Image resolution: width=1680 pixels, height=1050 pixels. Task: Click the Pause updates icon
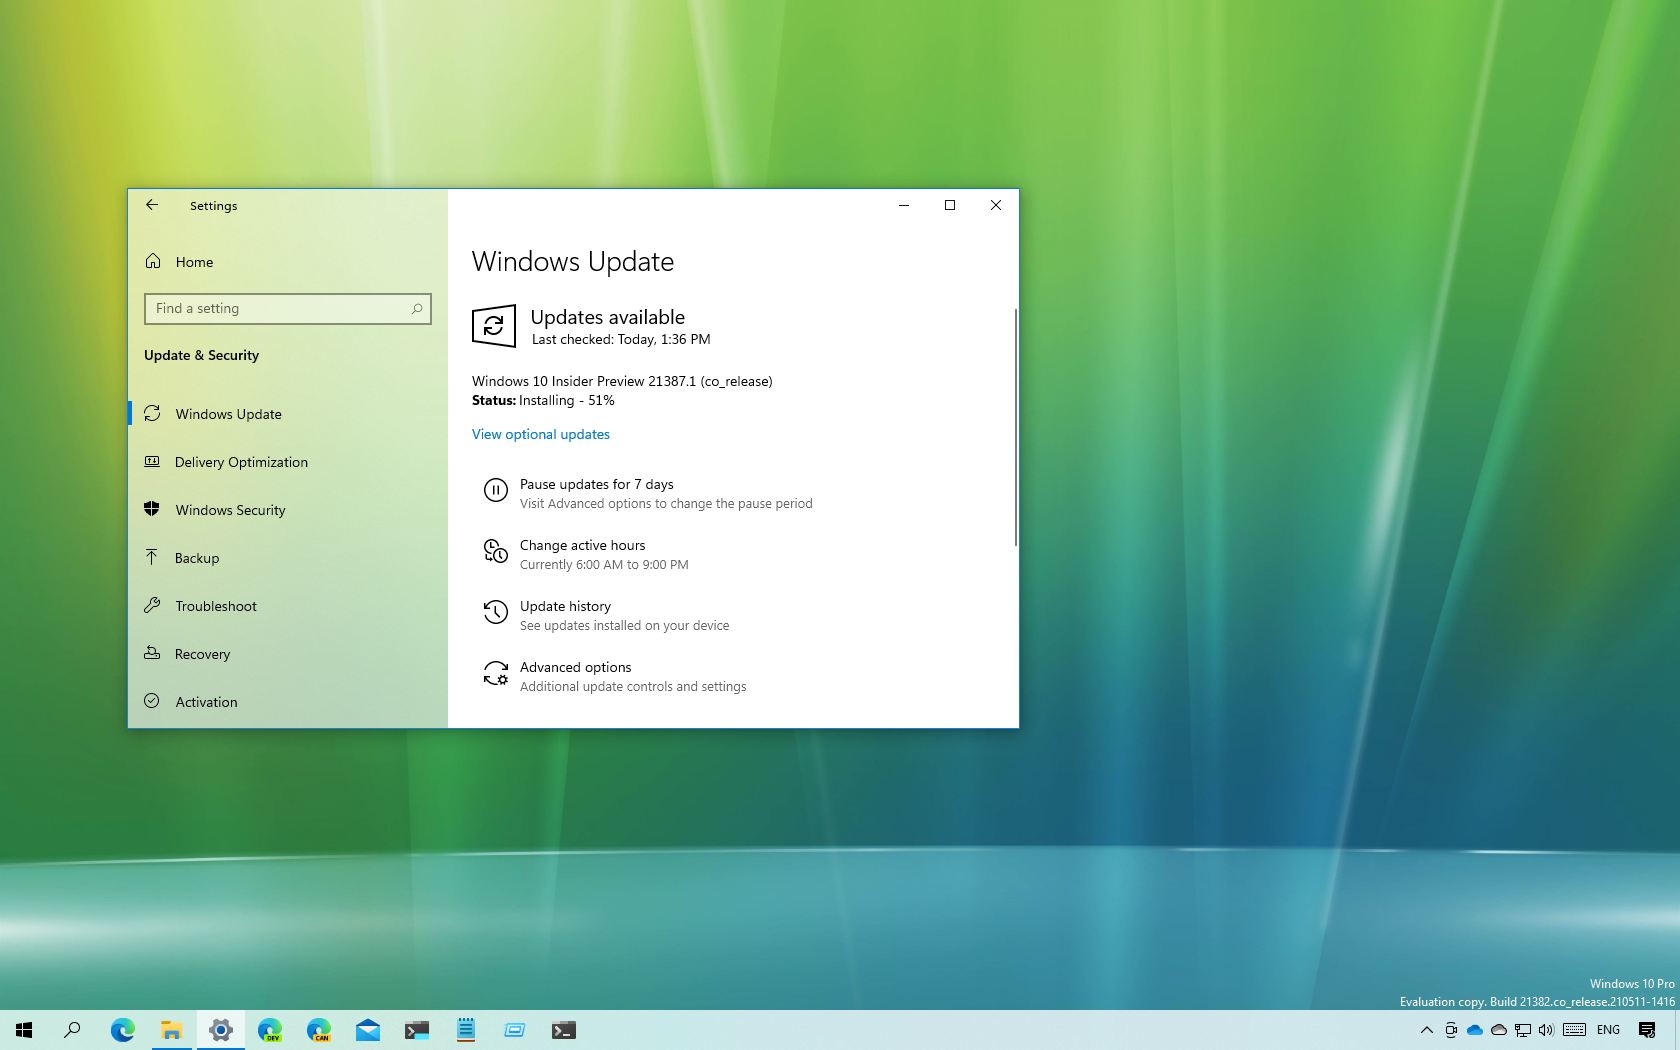tap(495, 490)
